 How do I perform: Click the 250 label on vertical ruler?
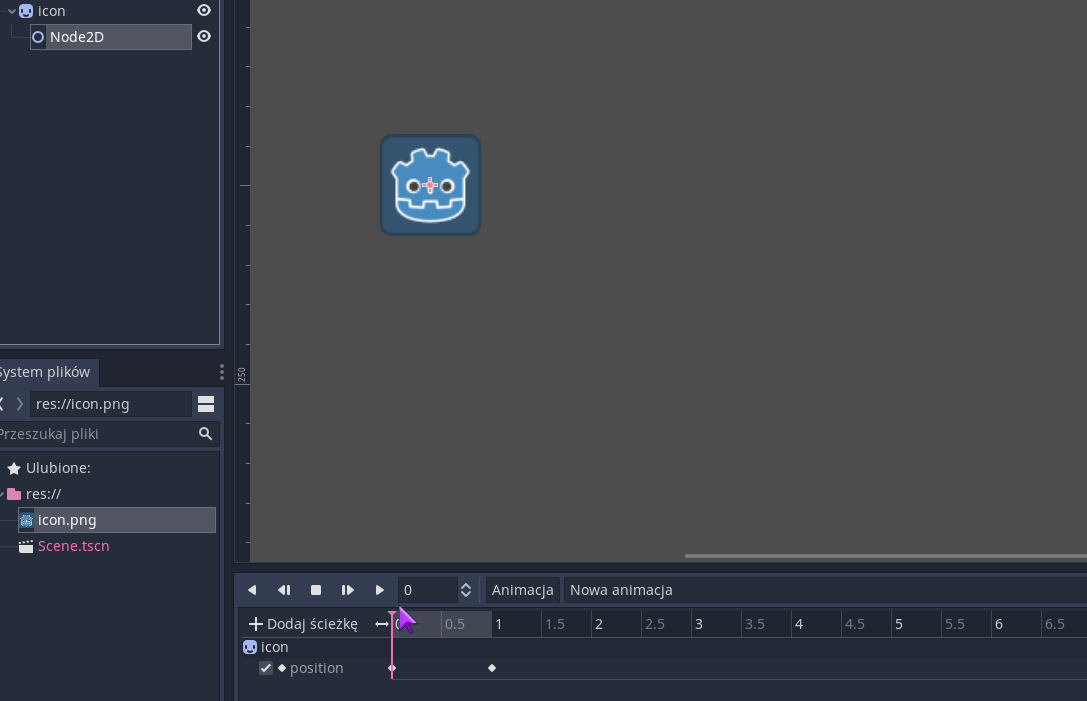241,375
